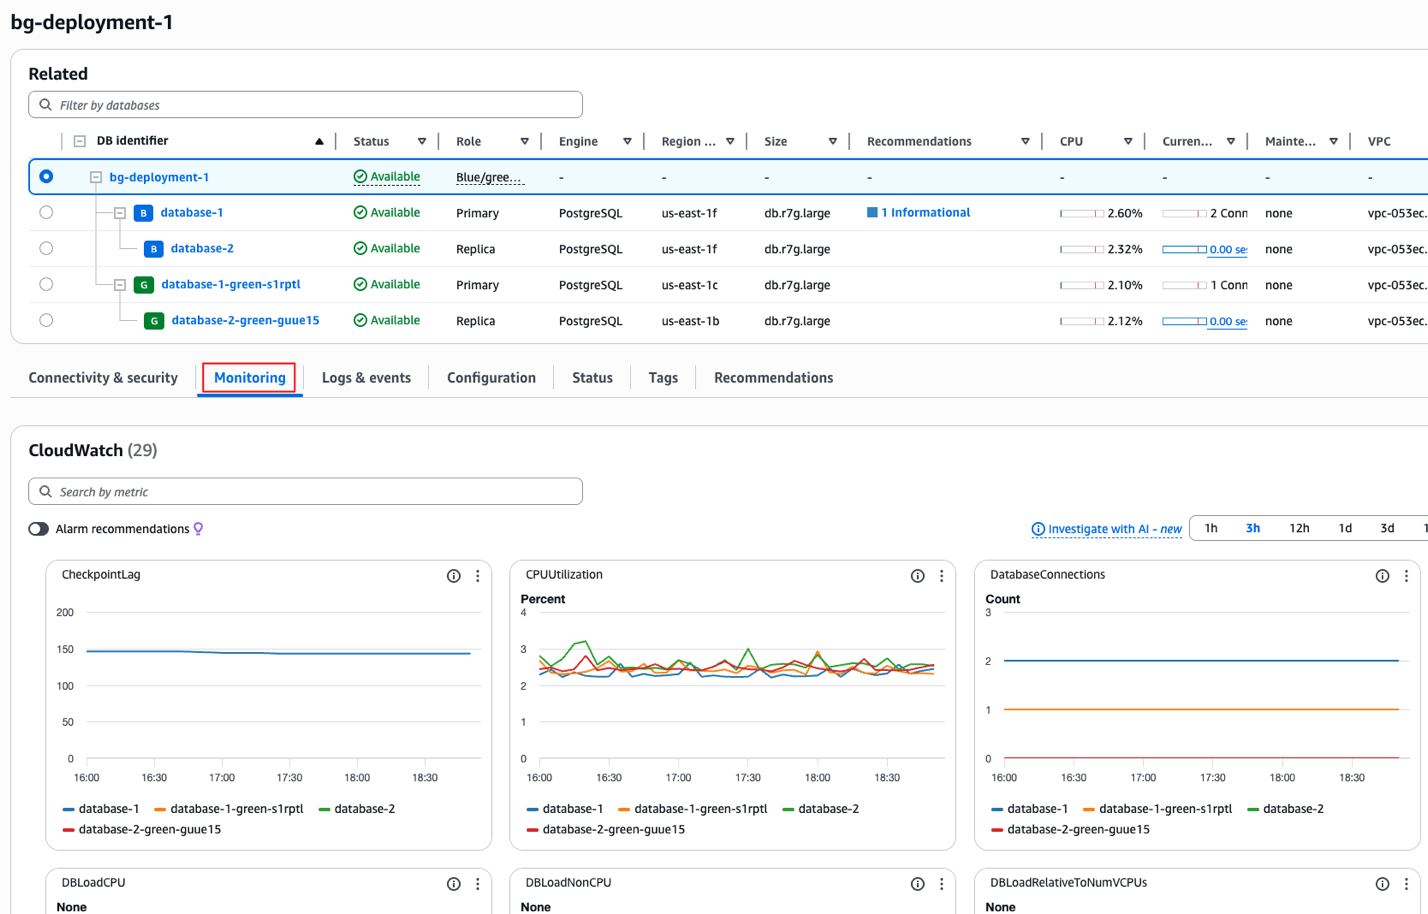Click Investigate with AI link
The image size is (1428, 914).
1106,529
